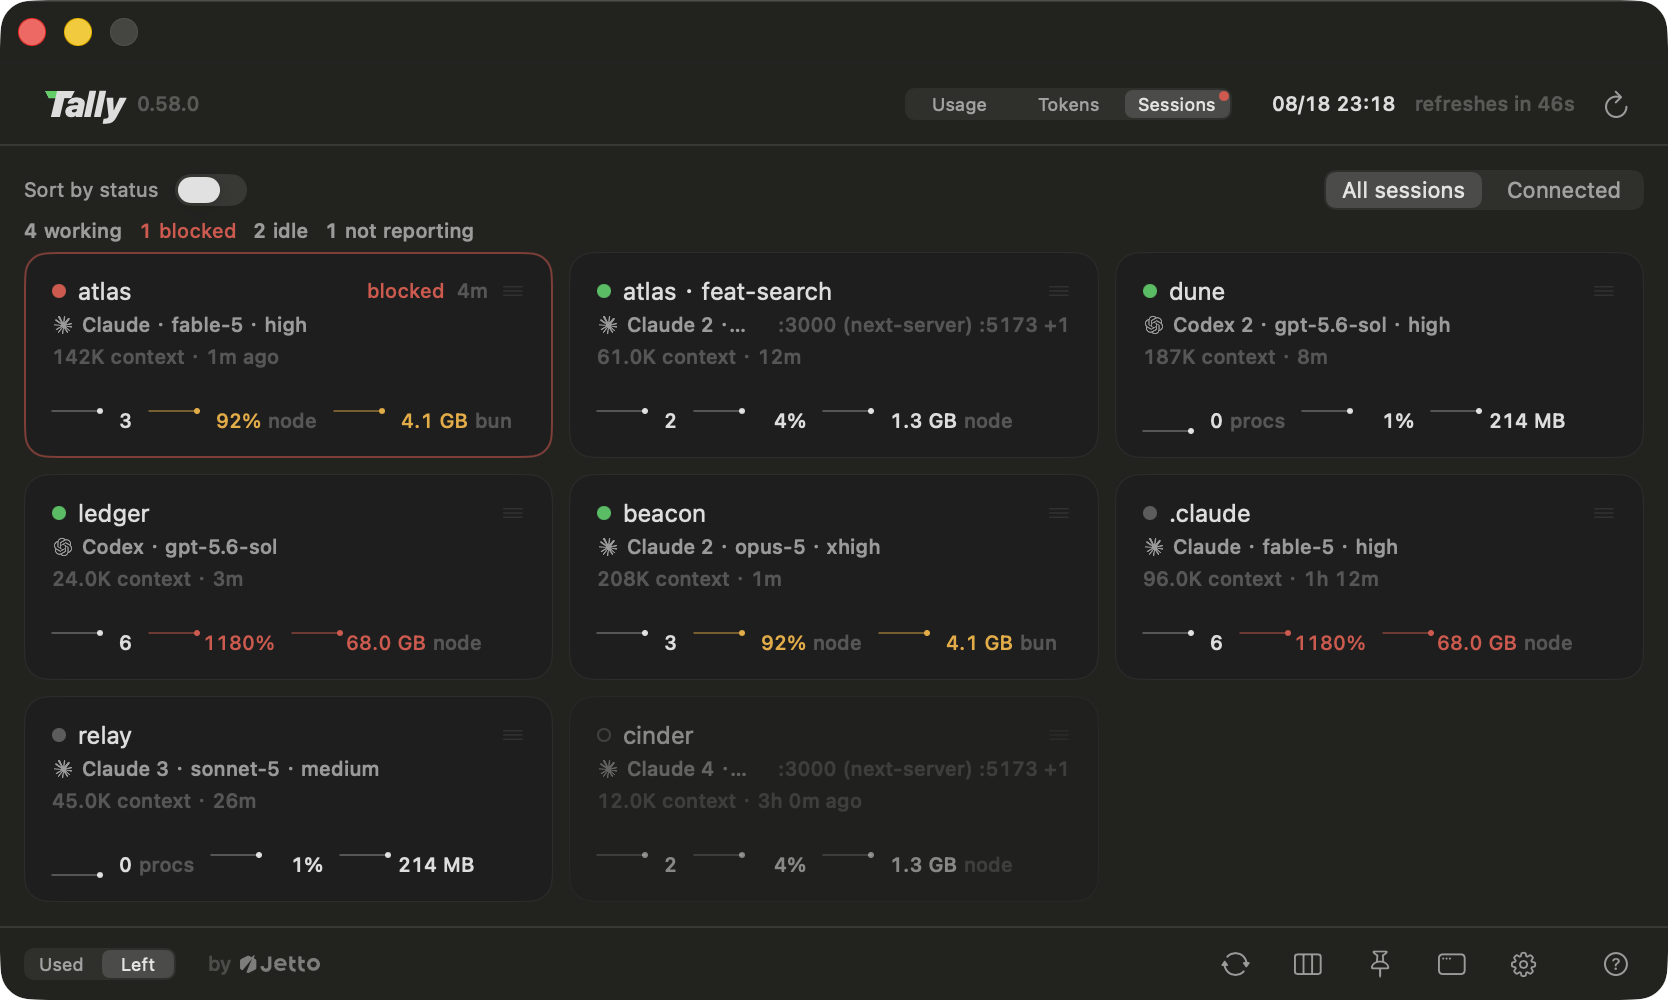Click the drag handle on blocked atlas card

click(513, 291)
